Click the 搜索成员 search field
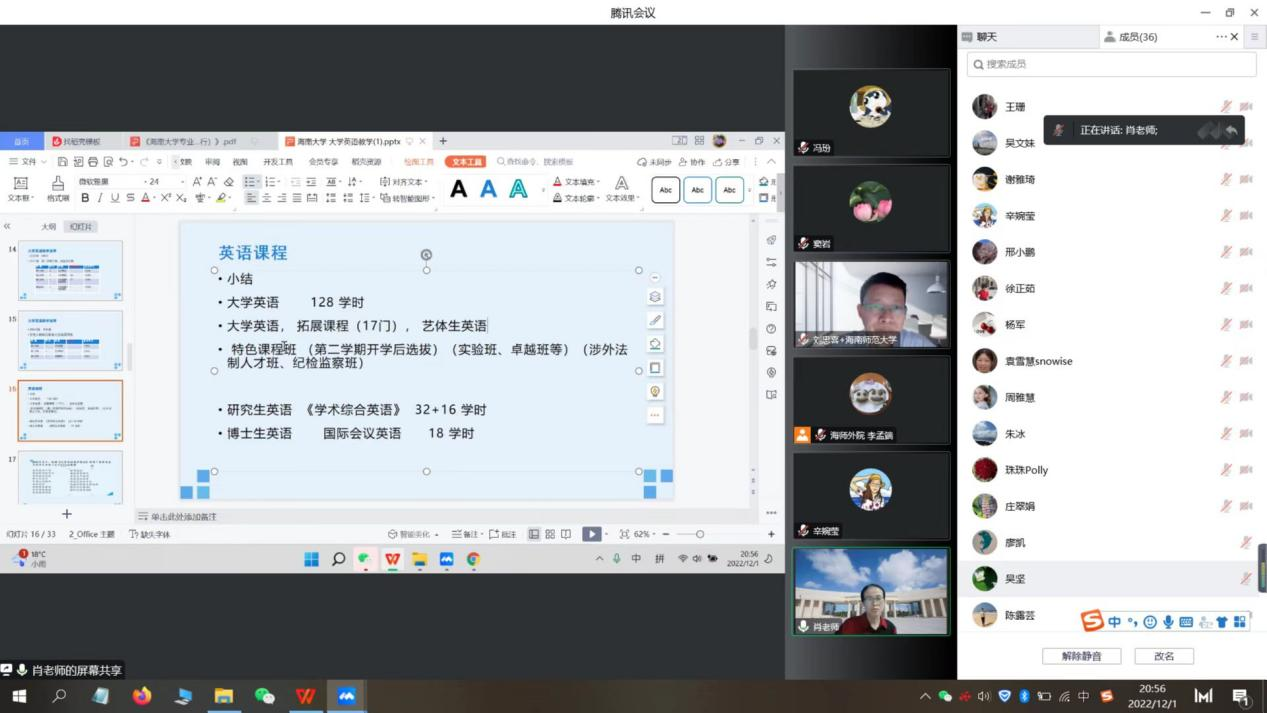The image size is (1267, 713). pos(1111,64)
